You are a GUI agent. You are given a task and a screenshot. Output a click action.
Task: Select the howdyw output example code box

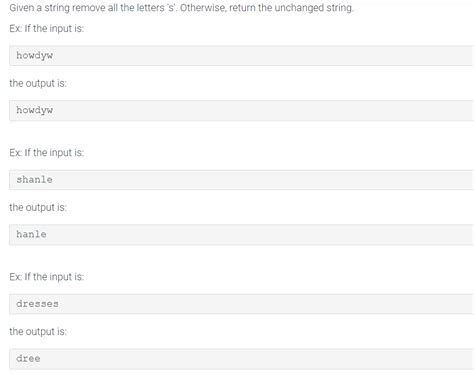(241, 110)
